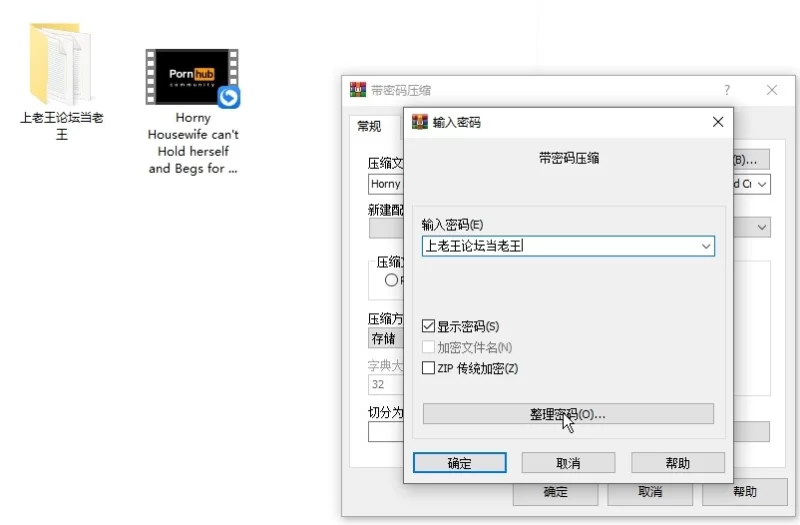Select the radio button under 压缩文件格式 in the back window
800x525 pixels.
(x=391, y=280)
